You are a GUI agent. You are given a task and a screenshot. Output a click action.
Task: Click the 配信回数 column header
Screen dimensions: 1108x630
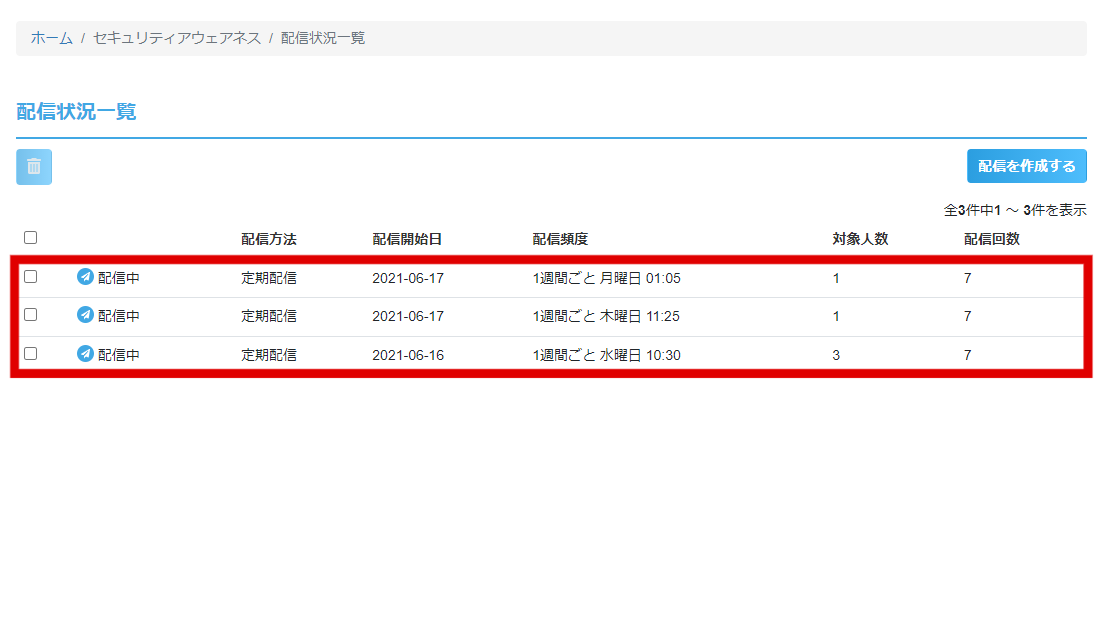(991, 239)
